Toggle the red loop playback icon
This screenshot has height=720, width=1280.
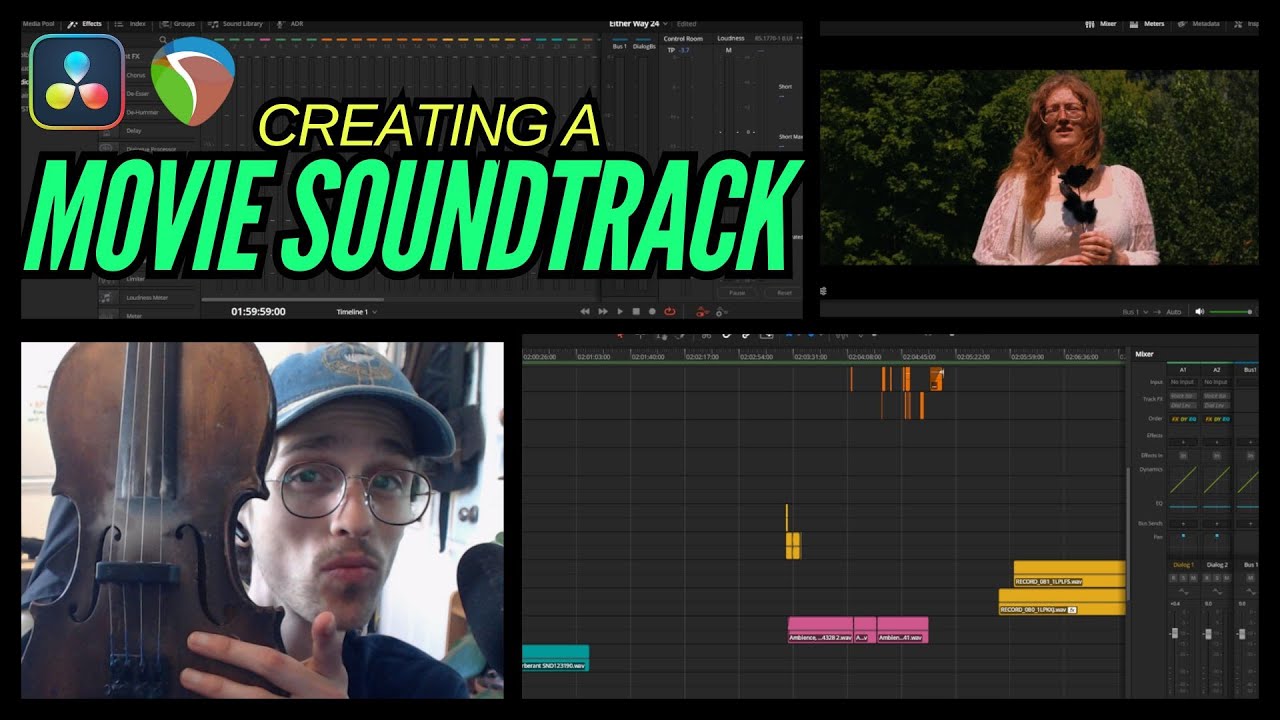tap(669, 311)
